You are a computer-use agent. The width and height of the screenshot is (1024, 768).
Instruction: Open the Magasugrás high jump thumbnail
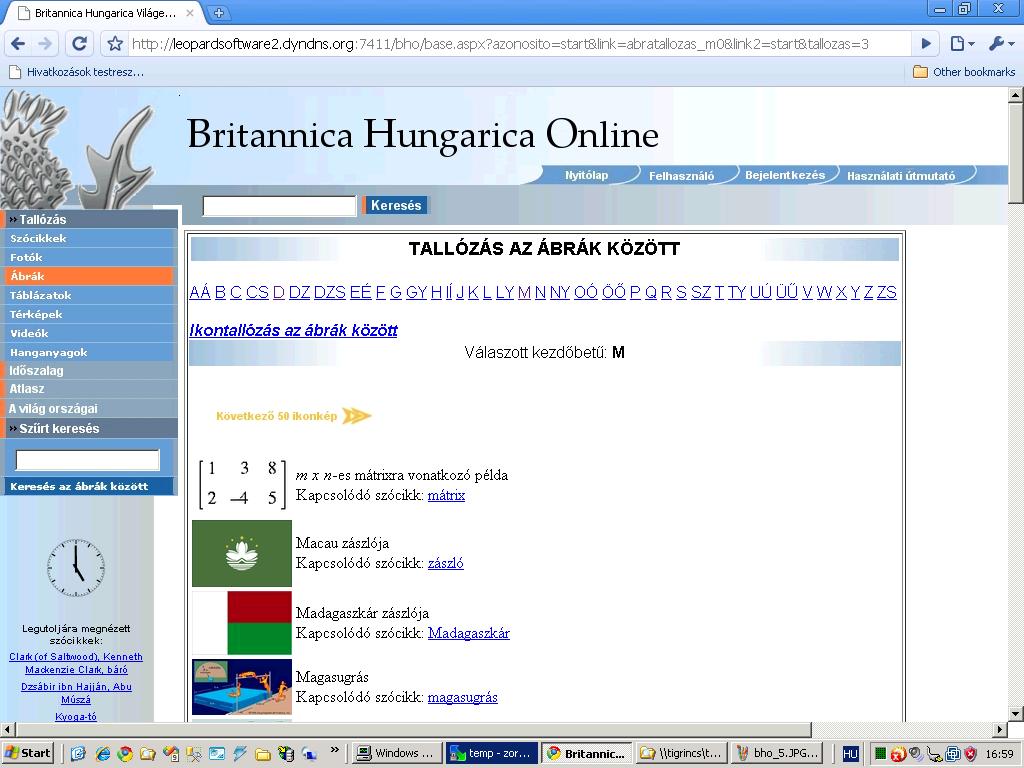pyautogui.click(x=242, y=687)
